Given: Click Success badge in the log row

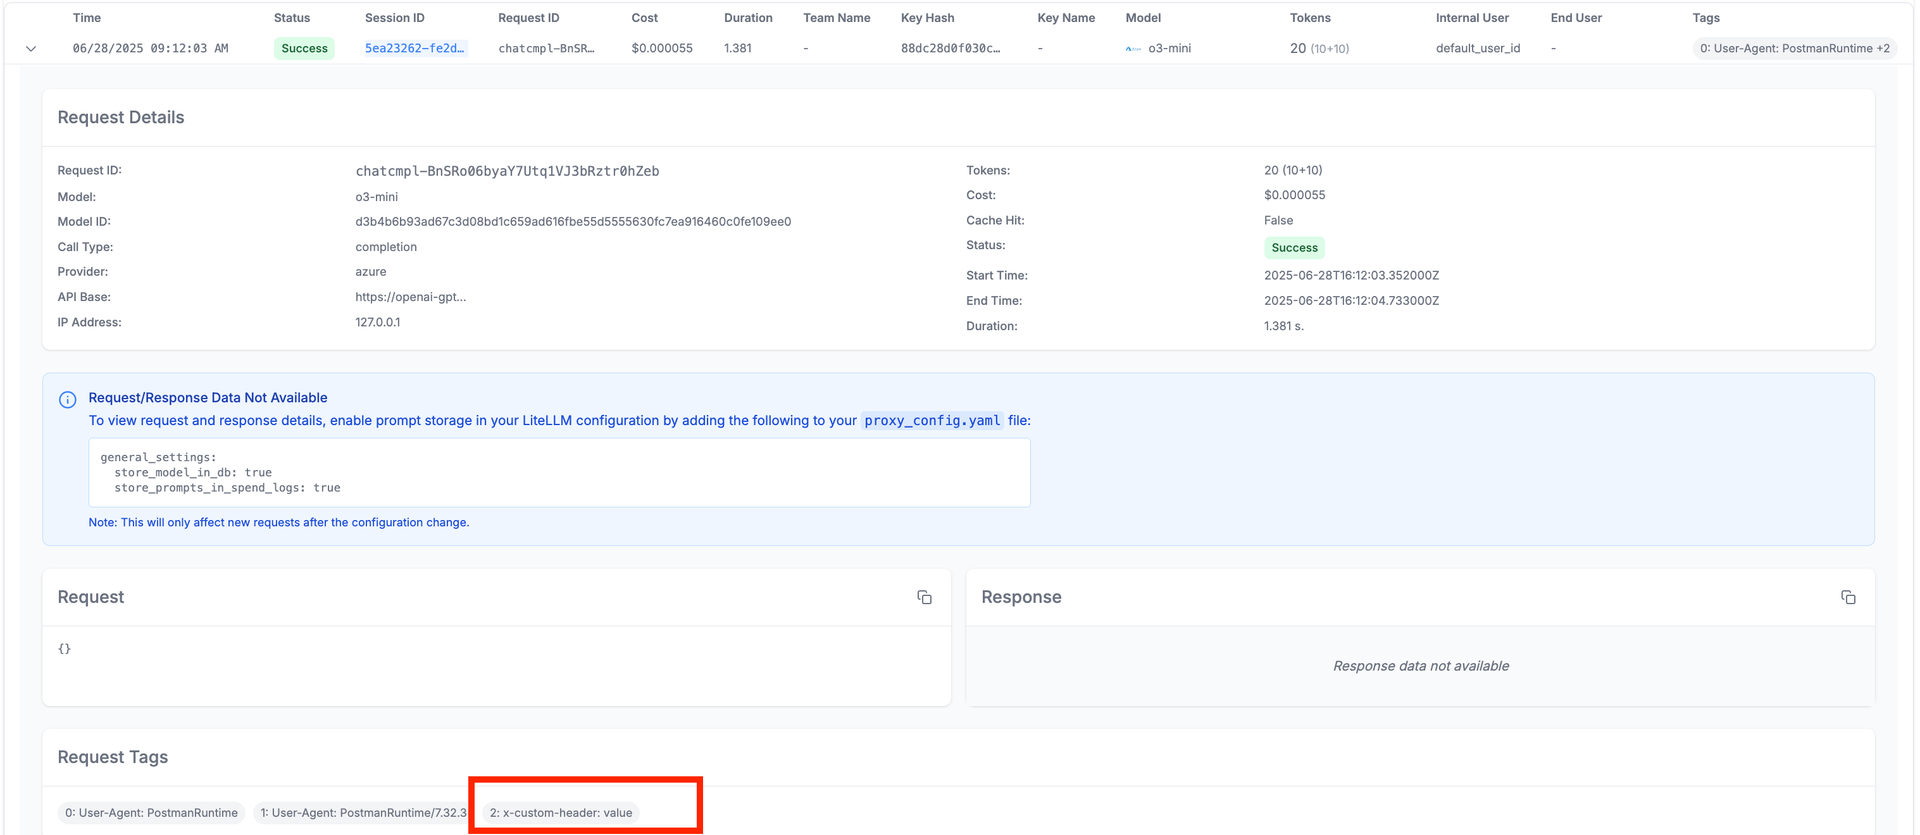Looking at the screenshot, I should pos(304,48).
